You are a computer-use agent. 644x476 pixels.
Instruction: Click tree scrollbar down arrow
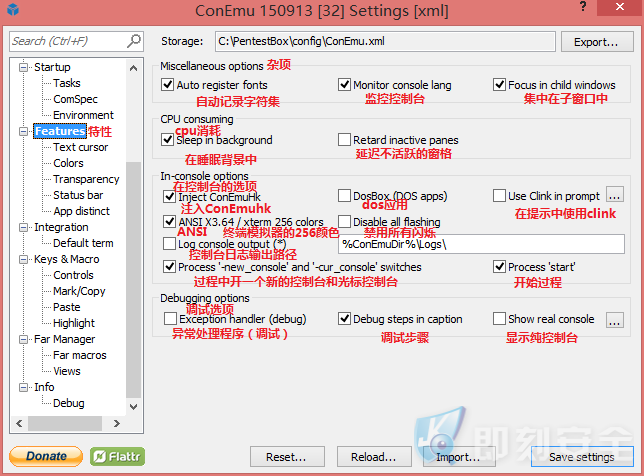(133, 407)
